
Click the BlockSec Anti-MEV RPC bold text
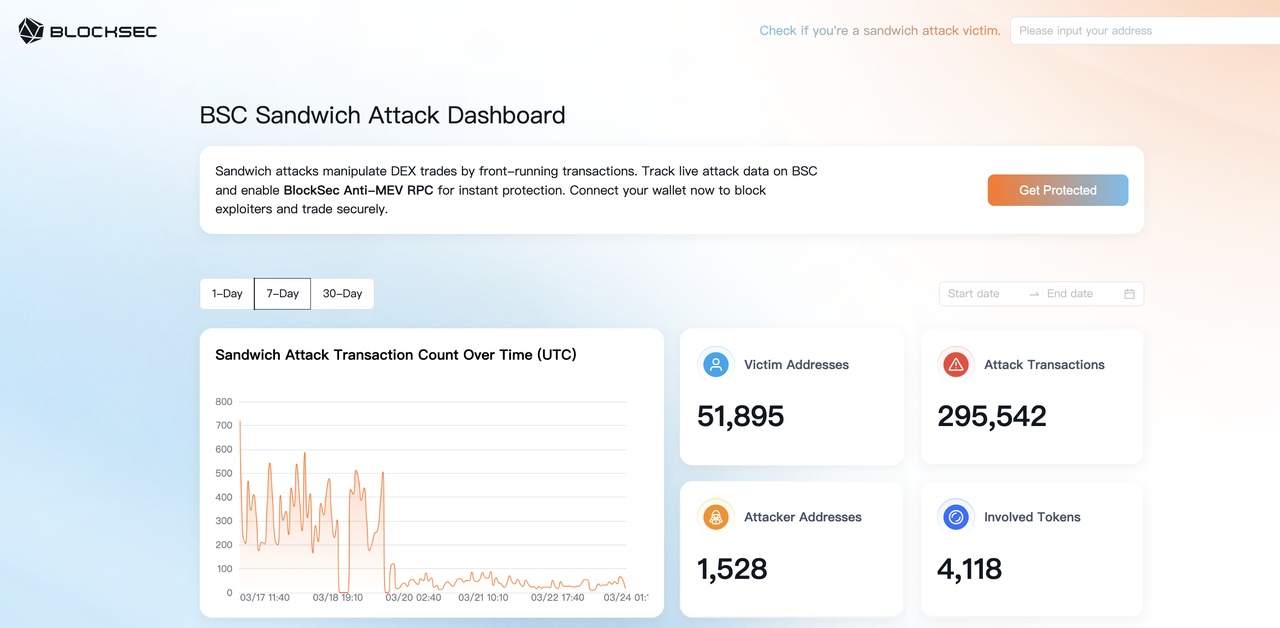358,190
